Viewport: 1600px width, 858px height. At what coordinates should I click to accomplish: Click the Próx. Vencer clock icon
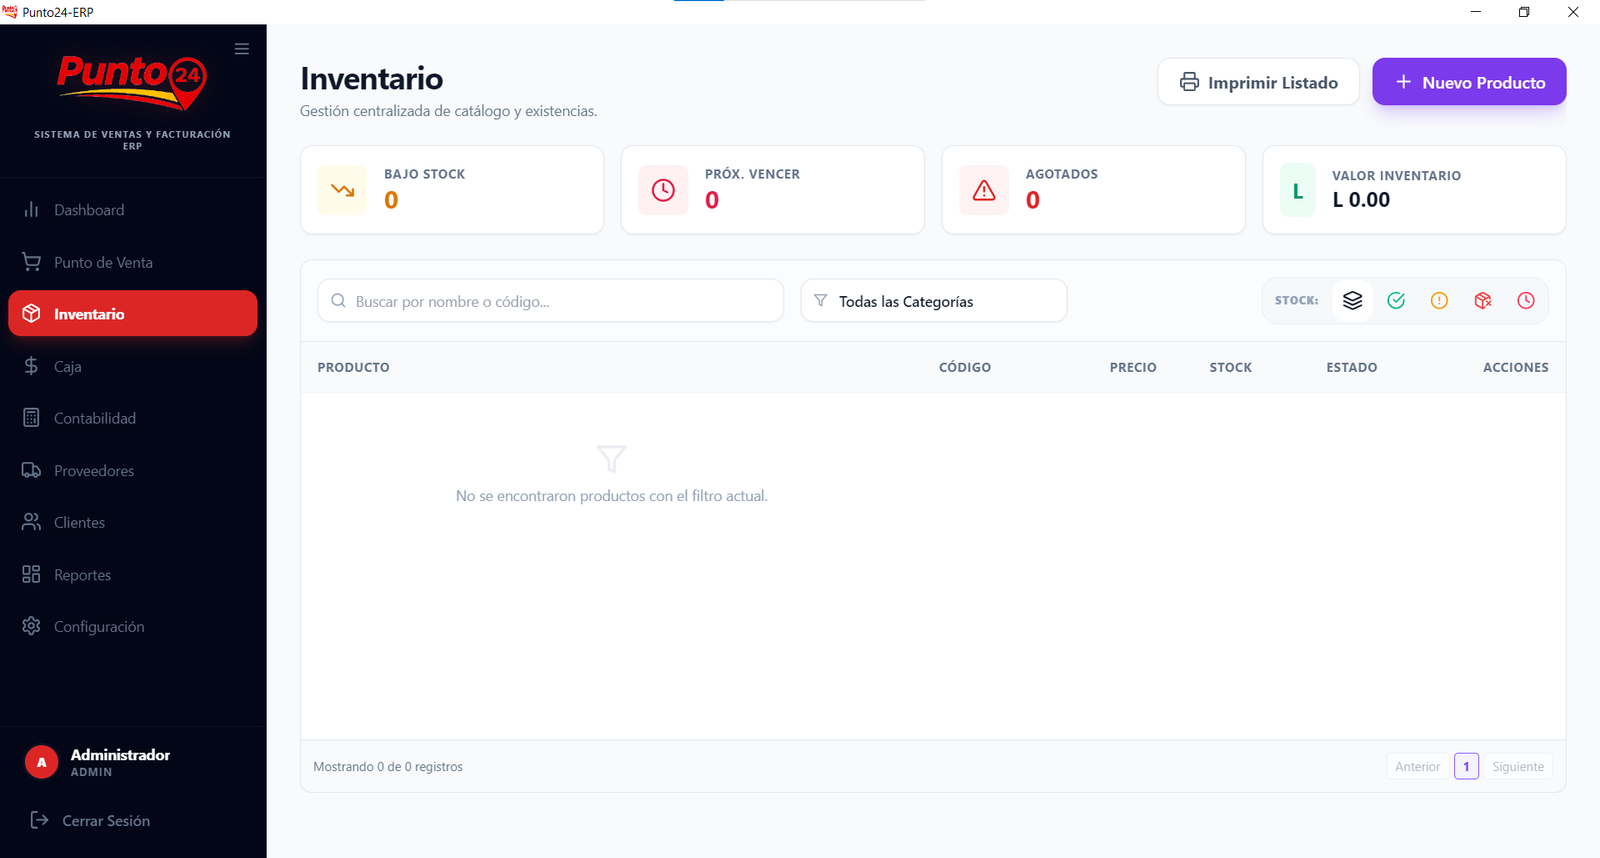tap(663, 190)
